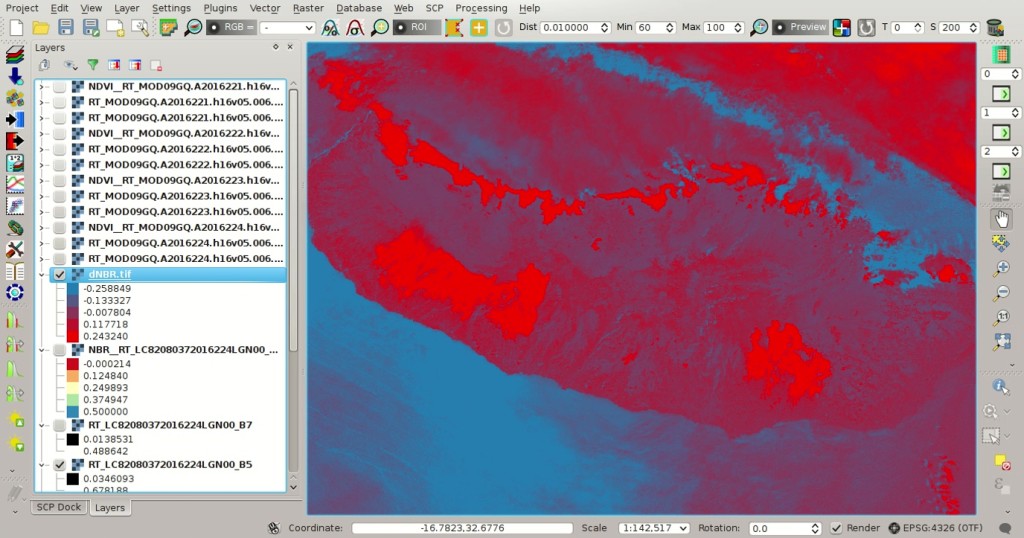1024x538 pixels.
Task: Click the -0.258849 blue legend swatch
Action: (x=72, y=289)
